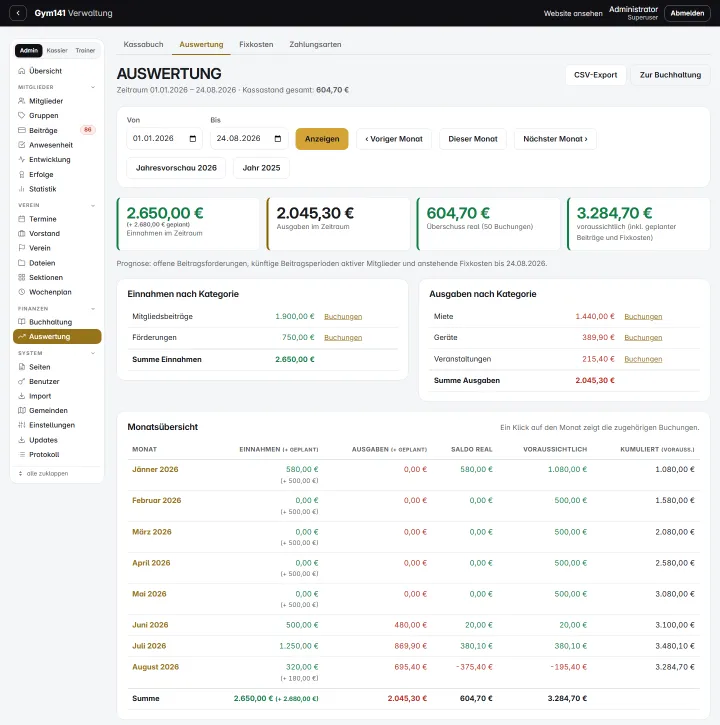720x725 pixels.
Task: Open the Fixkosten tab
Action: click(x=256, y=44)
